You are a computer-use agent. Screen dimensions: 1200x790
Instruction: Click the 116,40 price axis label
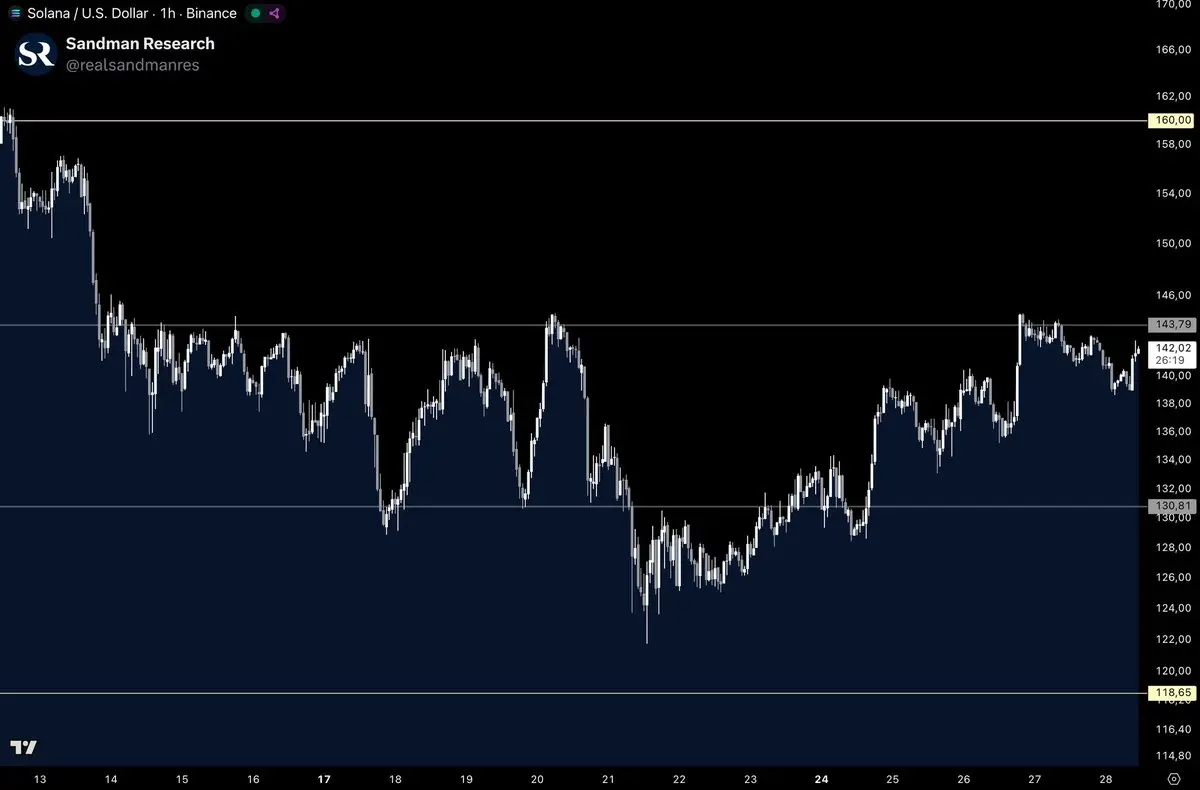[1172, 729]
